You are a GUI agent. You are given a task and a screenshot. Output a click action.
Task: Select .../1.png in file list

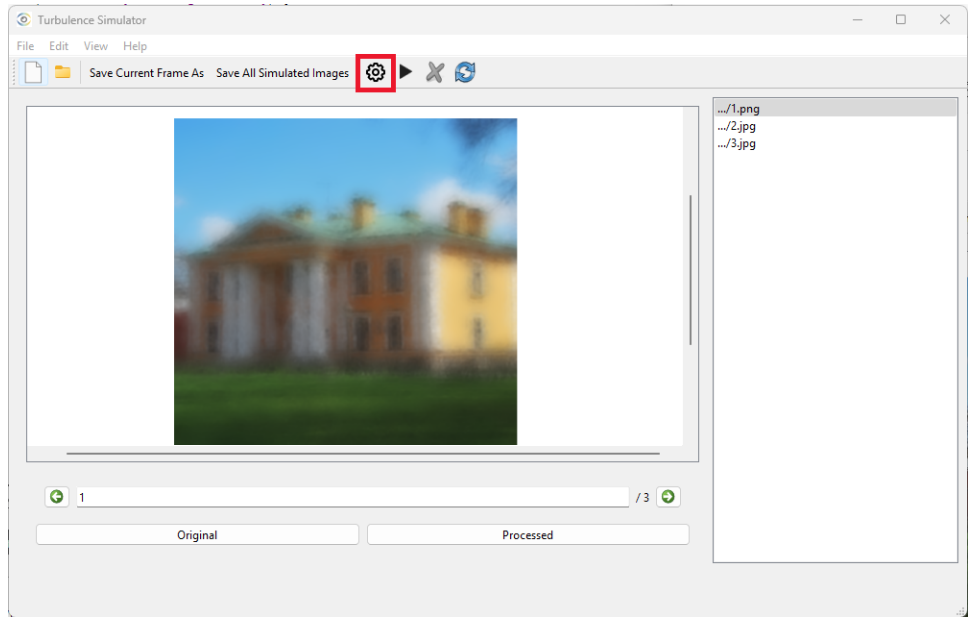pyautogui.click(x=835, y=108)
